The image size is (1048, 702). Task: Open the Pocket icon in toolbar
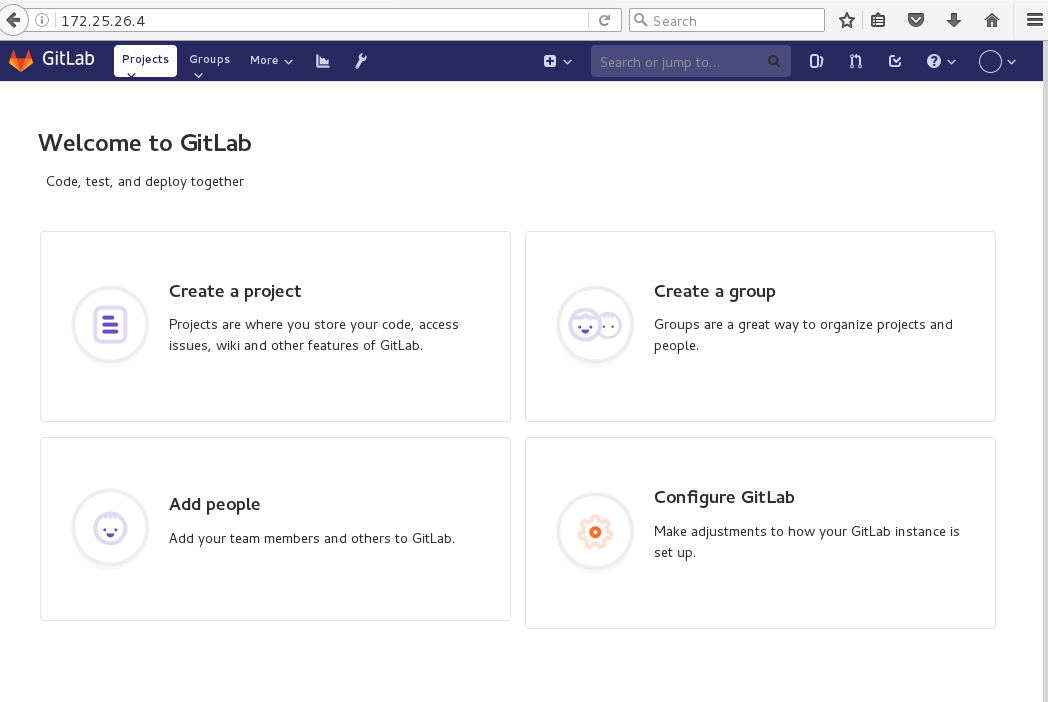[916, 20]
